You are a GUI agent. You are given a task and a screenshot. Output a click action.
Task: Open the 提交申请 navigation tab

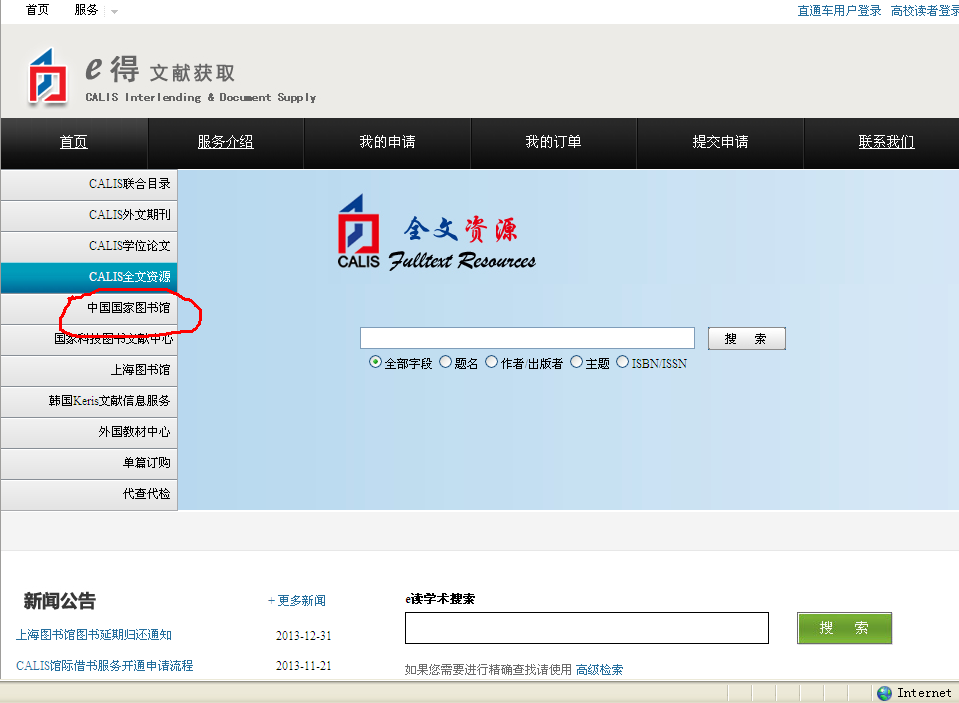pos(720,143)
